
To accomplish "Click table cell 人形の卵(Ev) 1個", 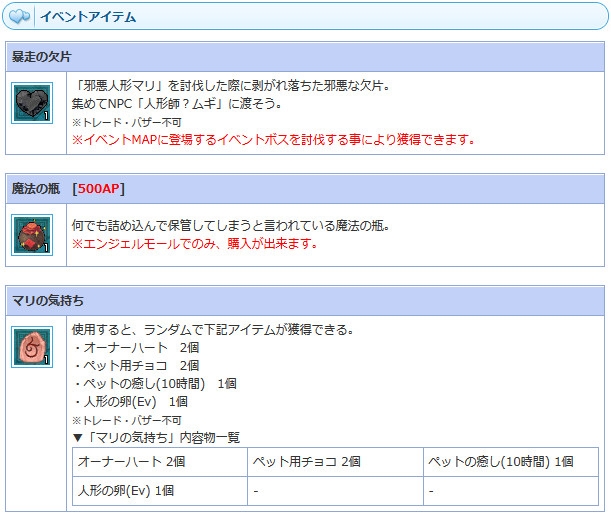I will pyautogui.click(x=160, y=491).
